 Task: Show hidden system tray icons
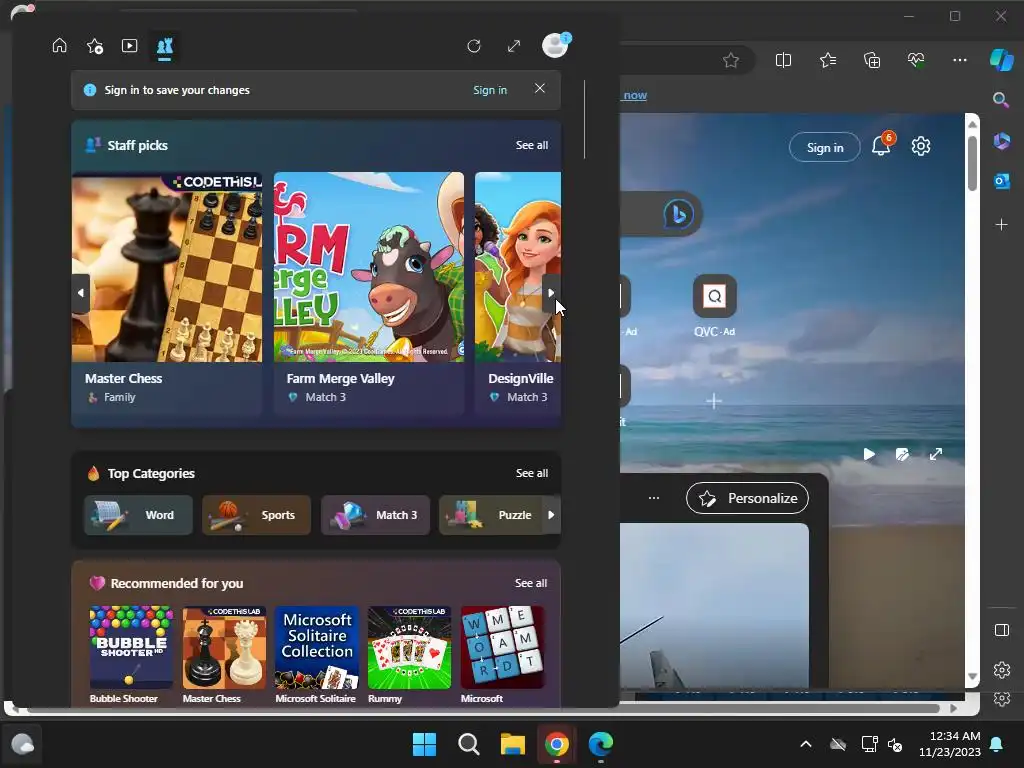(x=806, y=744)
